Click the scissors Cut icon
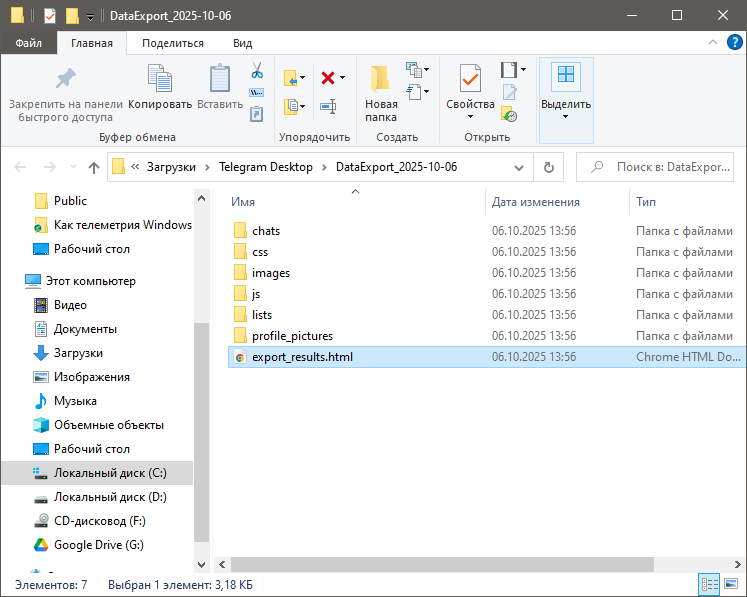Viewport: 747px width, 597px height. 256,71
